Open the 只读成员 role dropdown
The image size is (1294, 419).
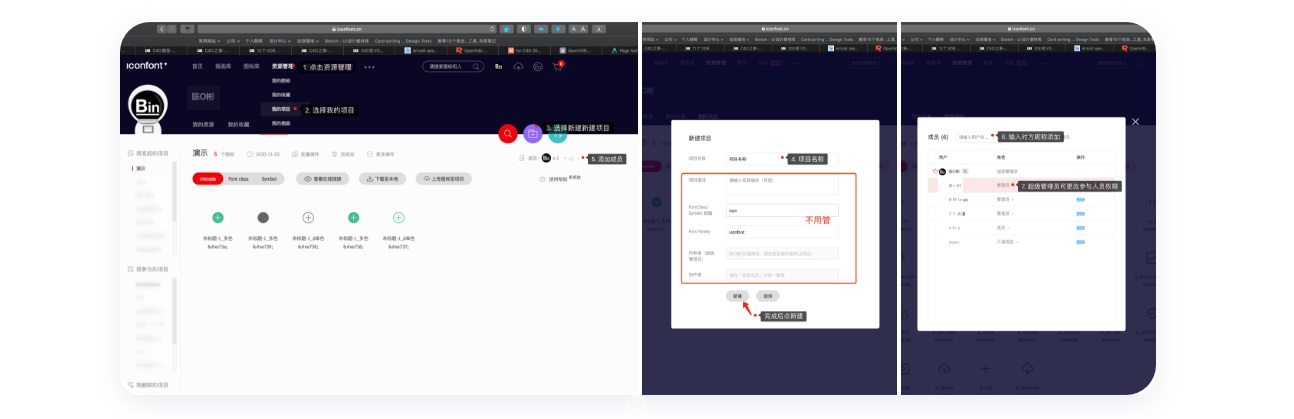[1008, 242]
